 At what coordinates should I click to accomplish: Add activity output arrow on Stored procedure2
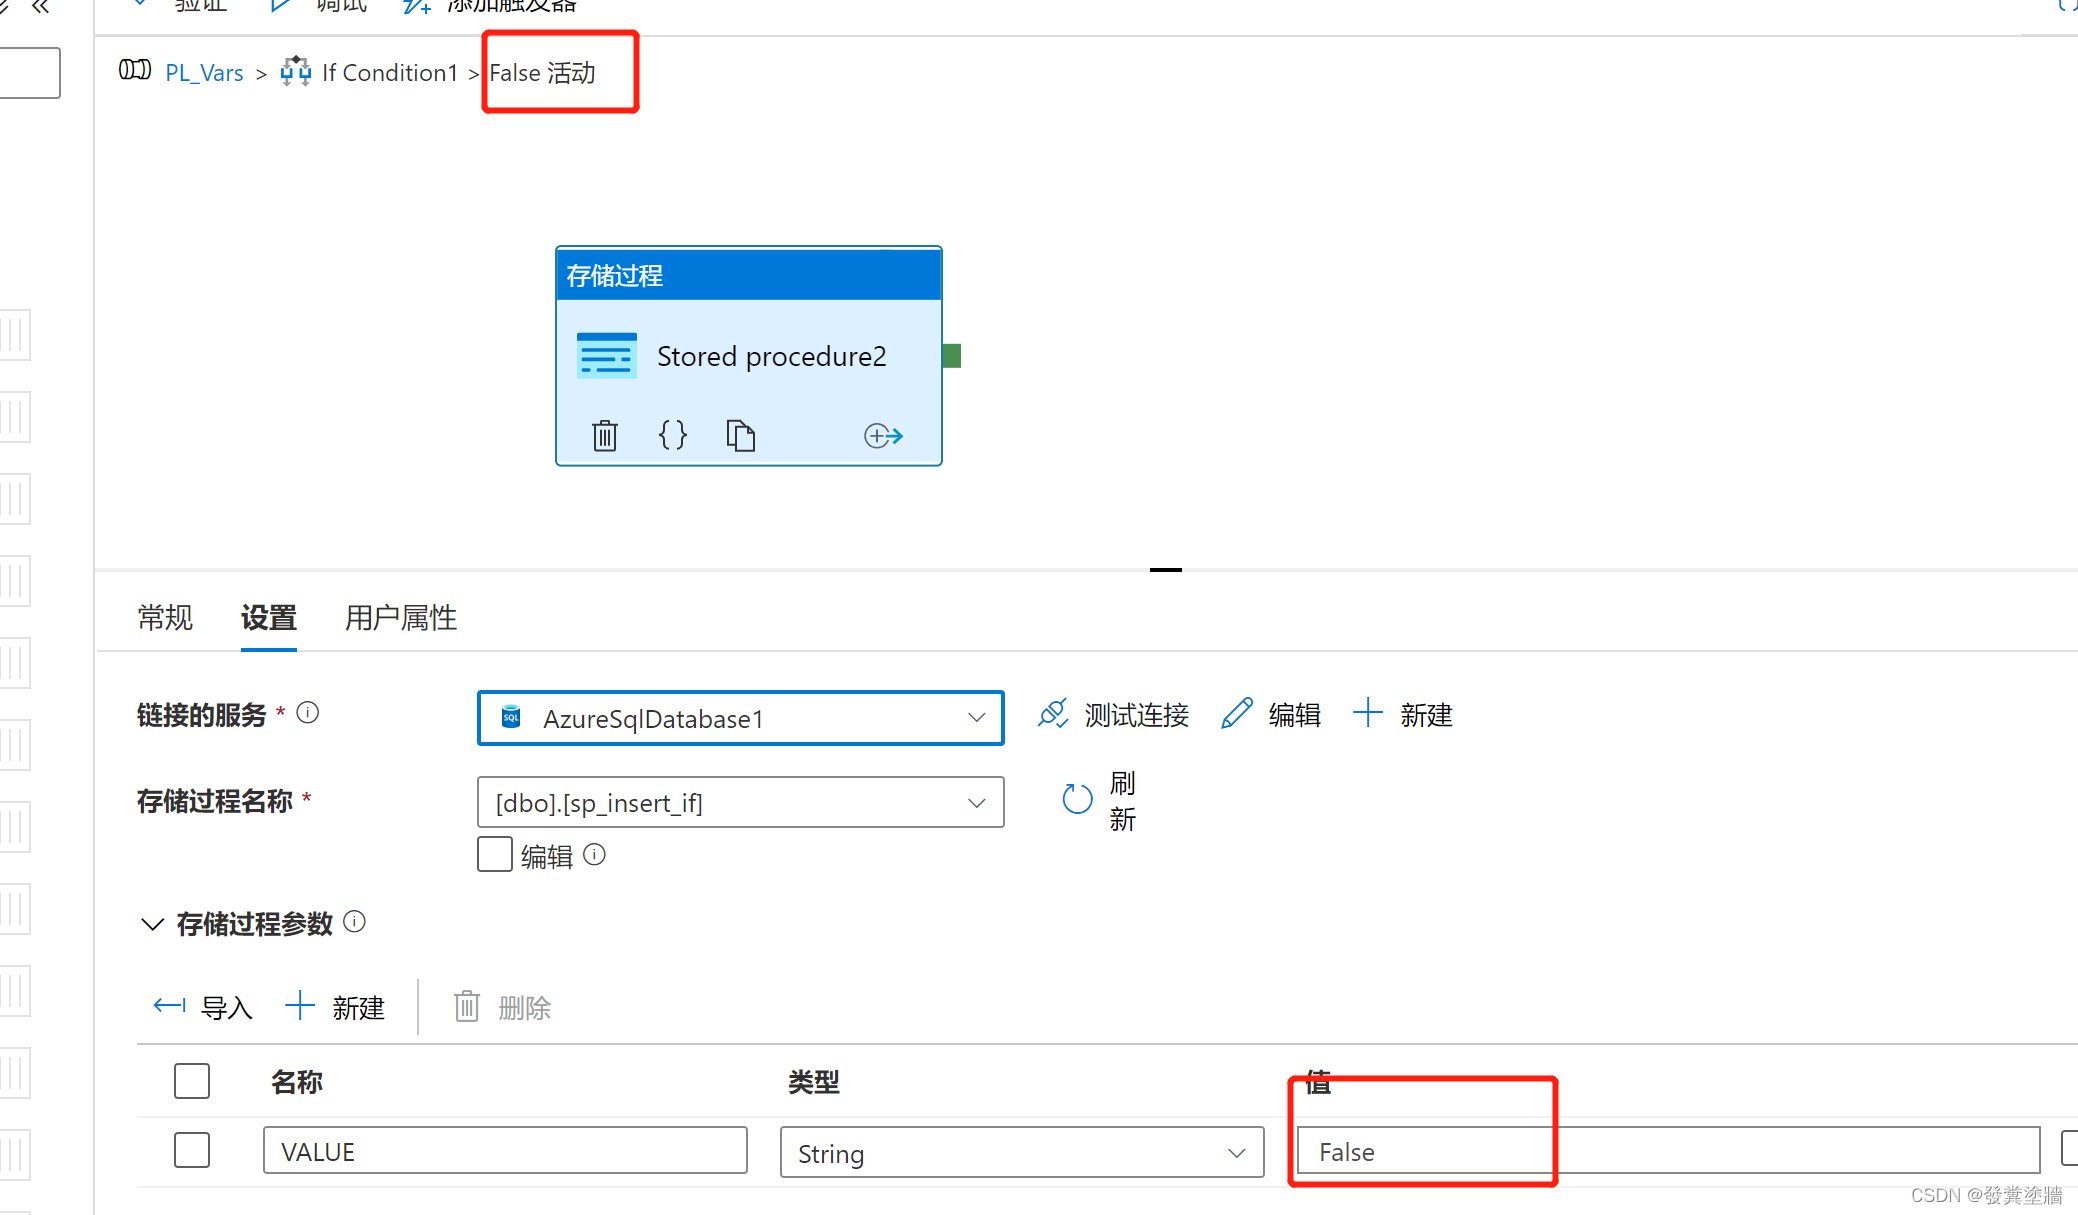[x=883, y=435]
